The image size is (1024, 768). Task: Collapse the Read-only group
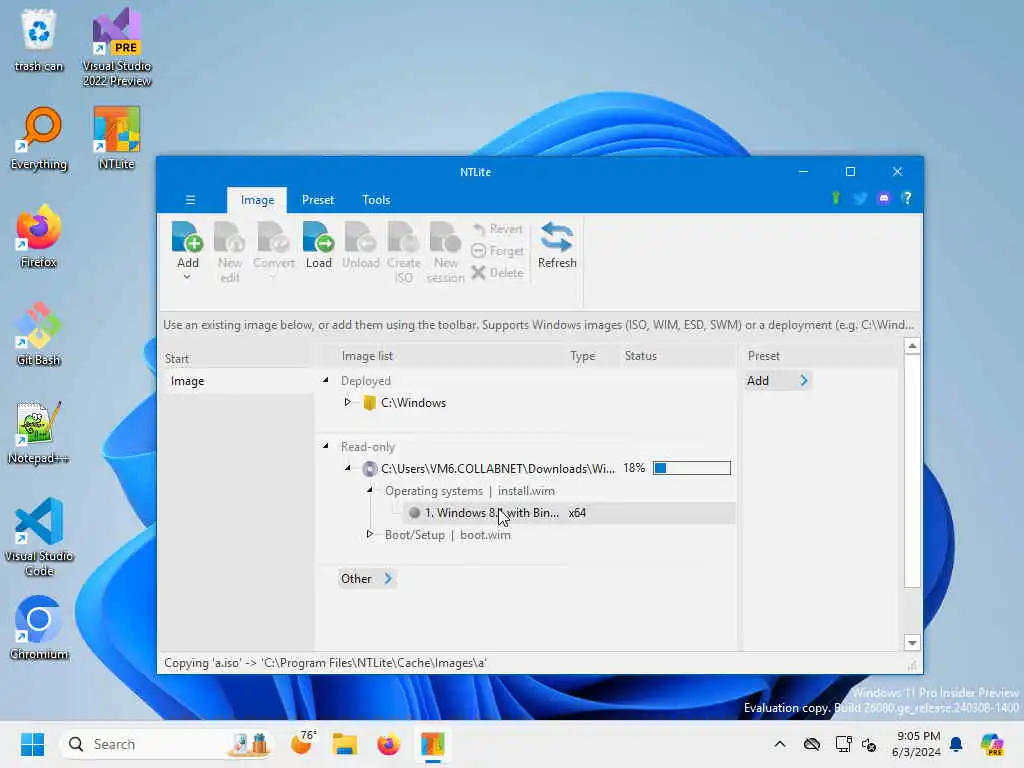tap(326, 446)
